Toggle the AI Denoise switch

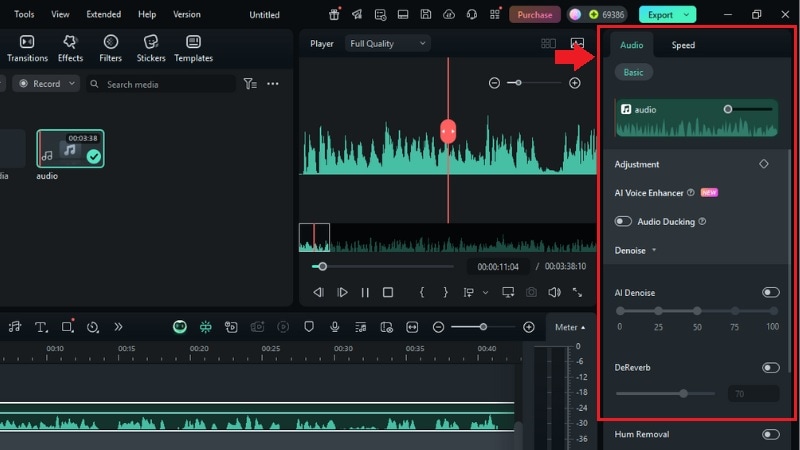[x=770, y=292]
